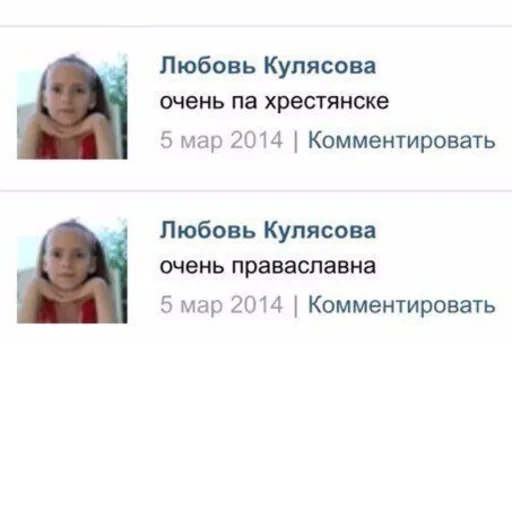Click the surname 'Кулясова' in the top comment
Viewport: 512px width, 512px height.
[x=320, y=66]
